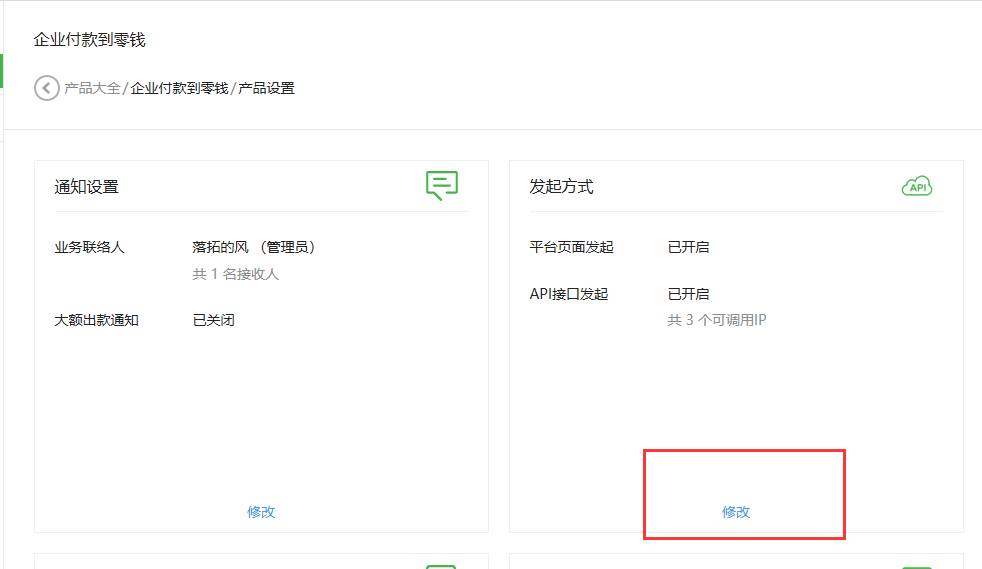This screenshot has width=982, height=569.
Task: Click the 发起方式 card heading
Action: 561,187
